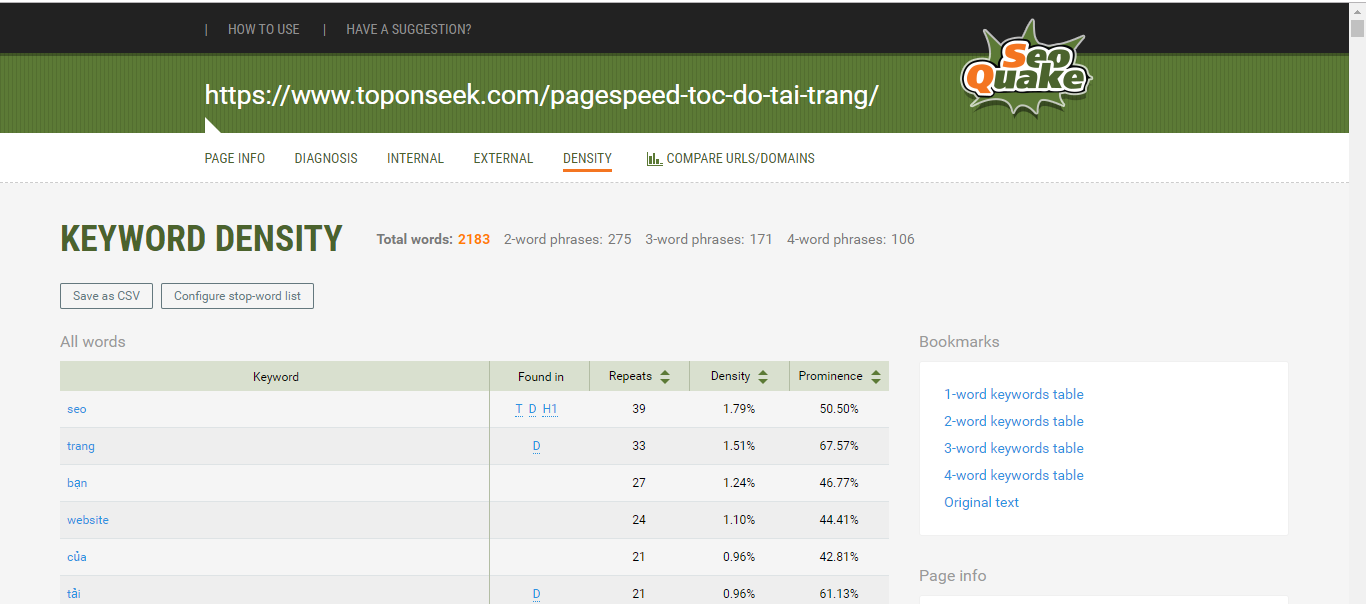Click the Compare URLs/Domains chart icon
Screen dimensions: 1366x604
click(x=654, y=159)
